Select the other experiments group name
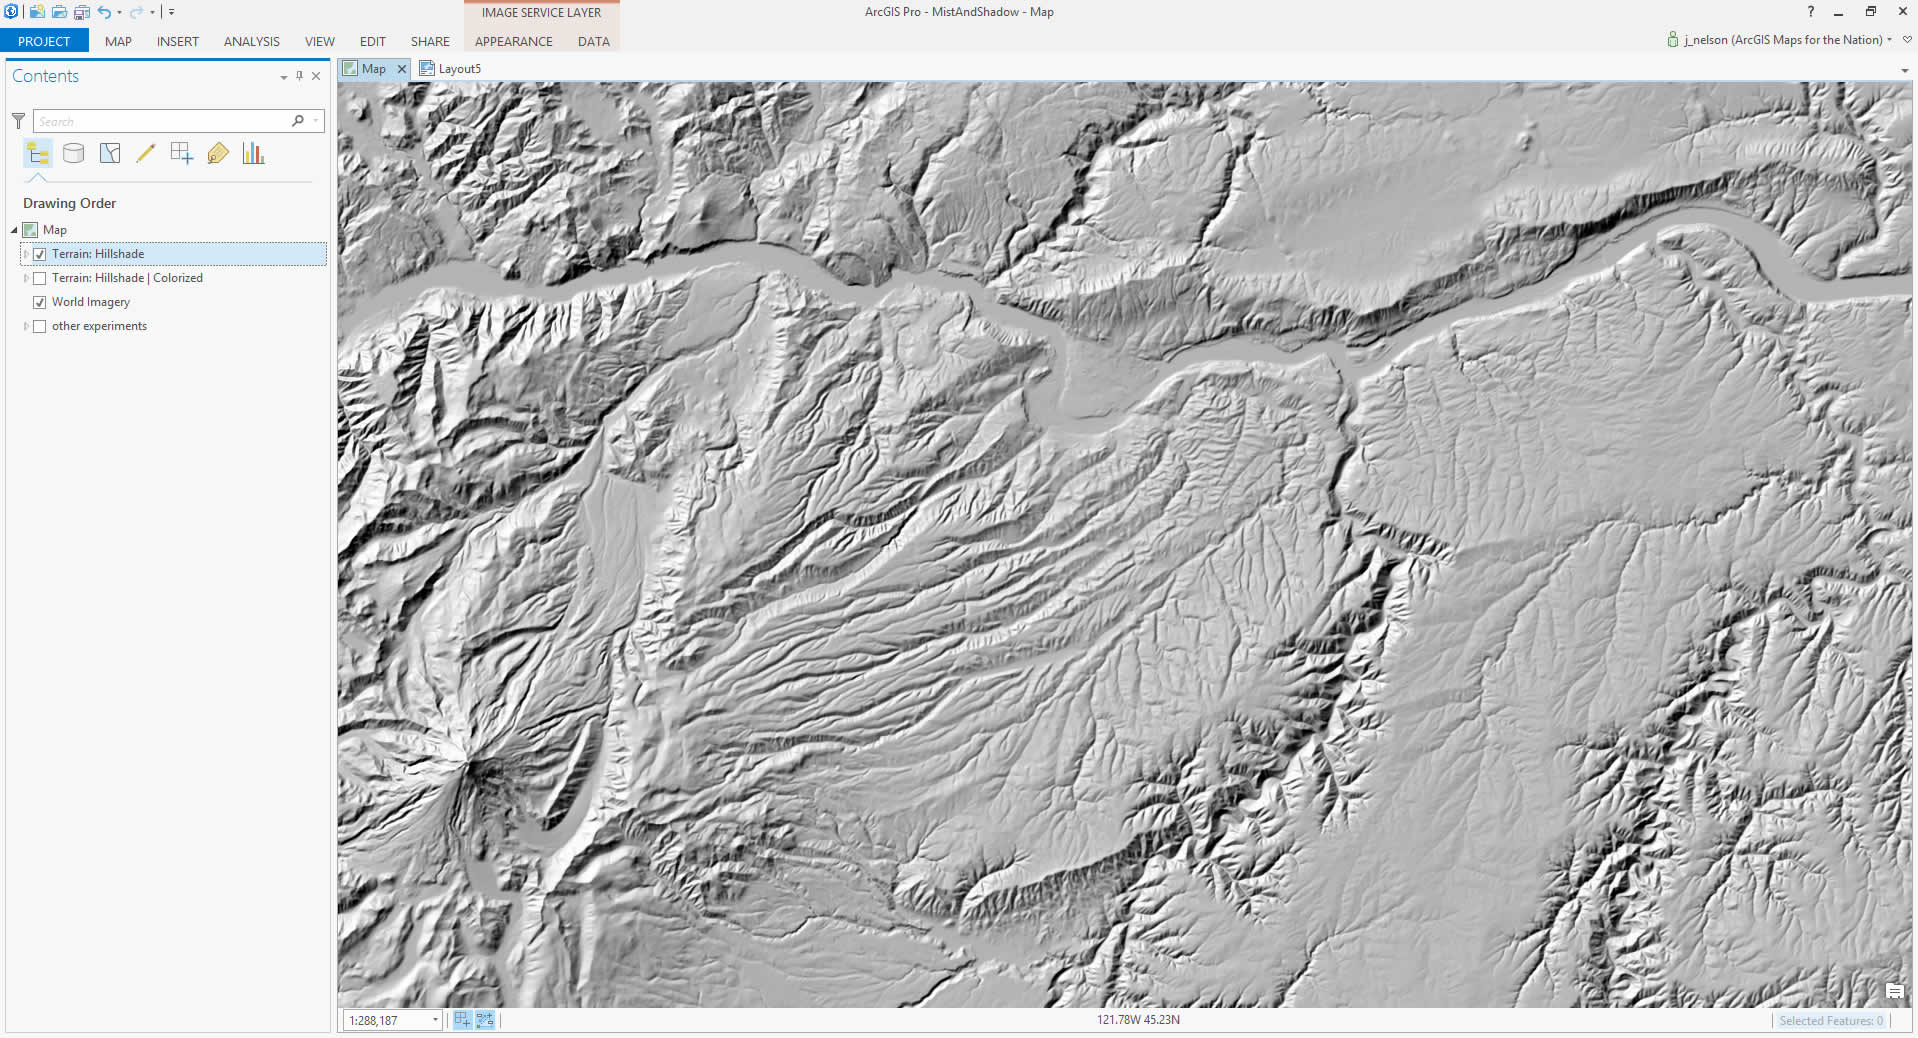 [x=99, y=326]
